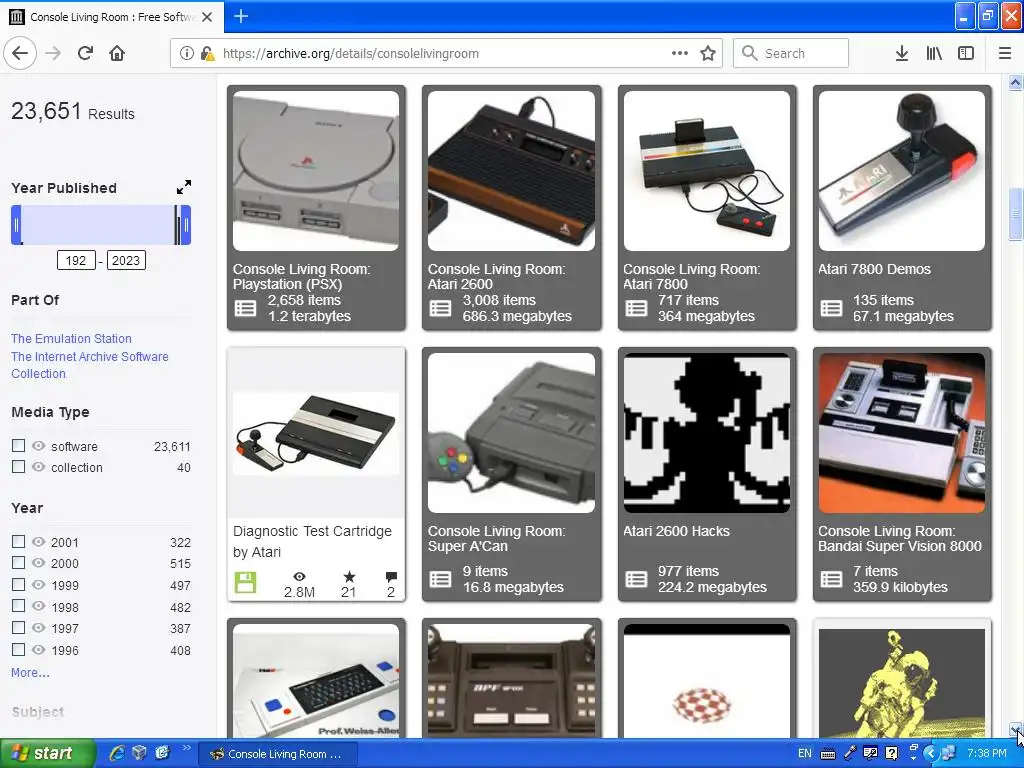Click the forward navigation arrow
The height and width of the screenshot is (768, 1024).
[x=53, y=54]
